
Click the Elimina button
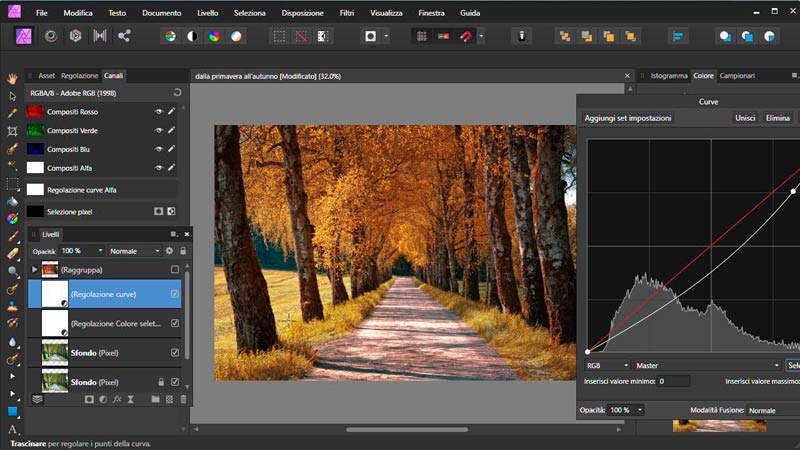click(778, 118)
